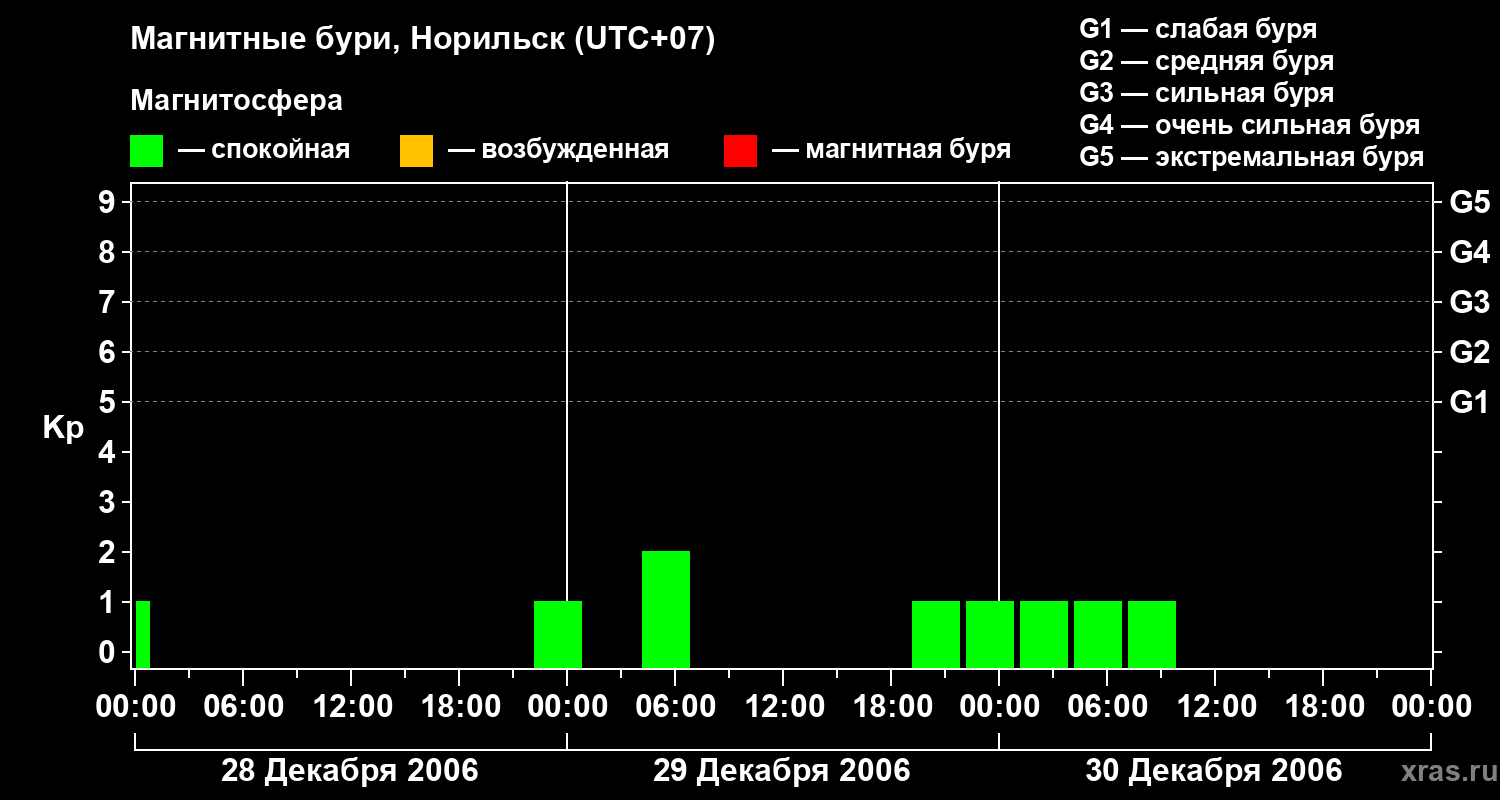Click the 'G1 — слабая буря' legend line

(1198, 29)
